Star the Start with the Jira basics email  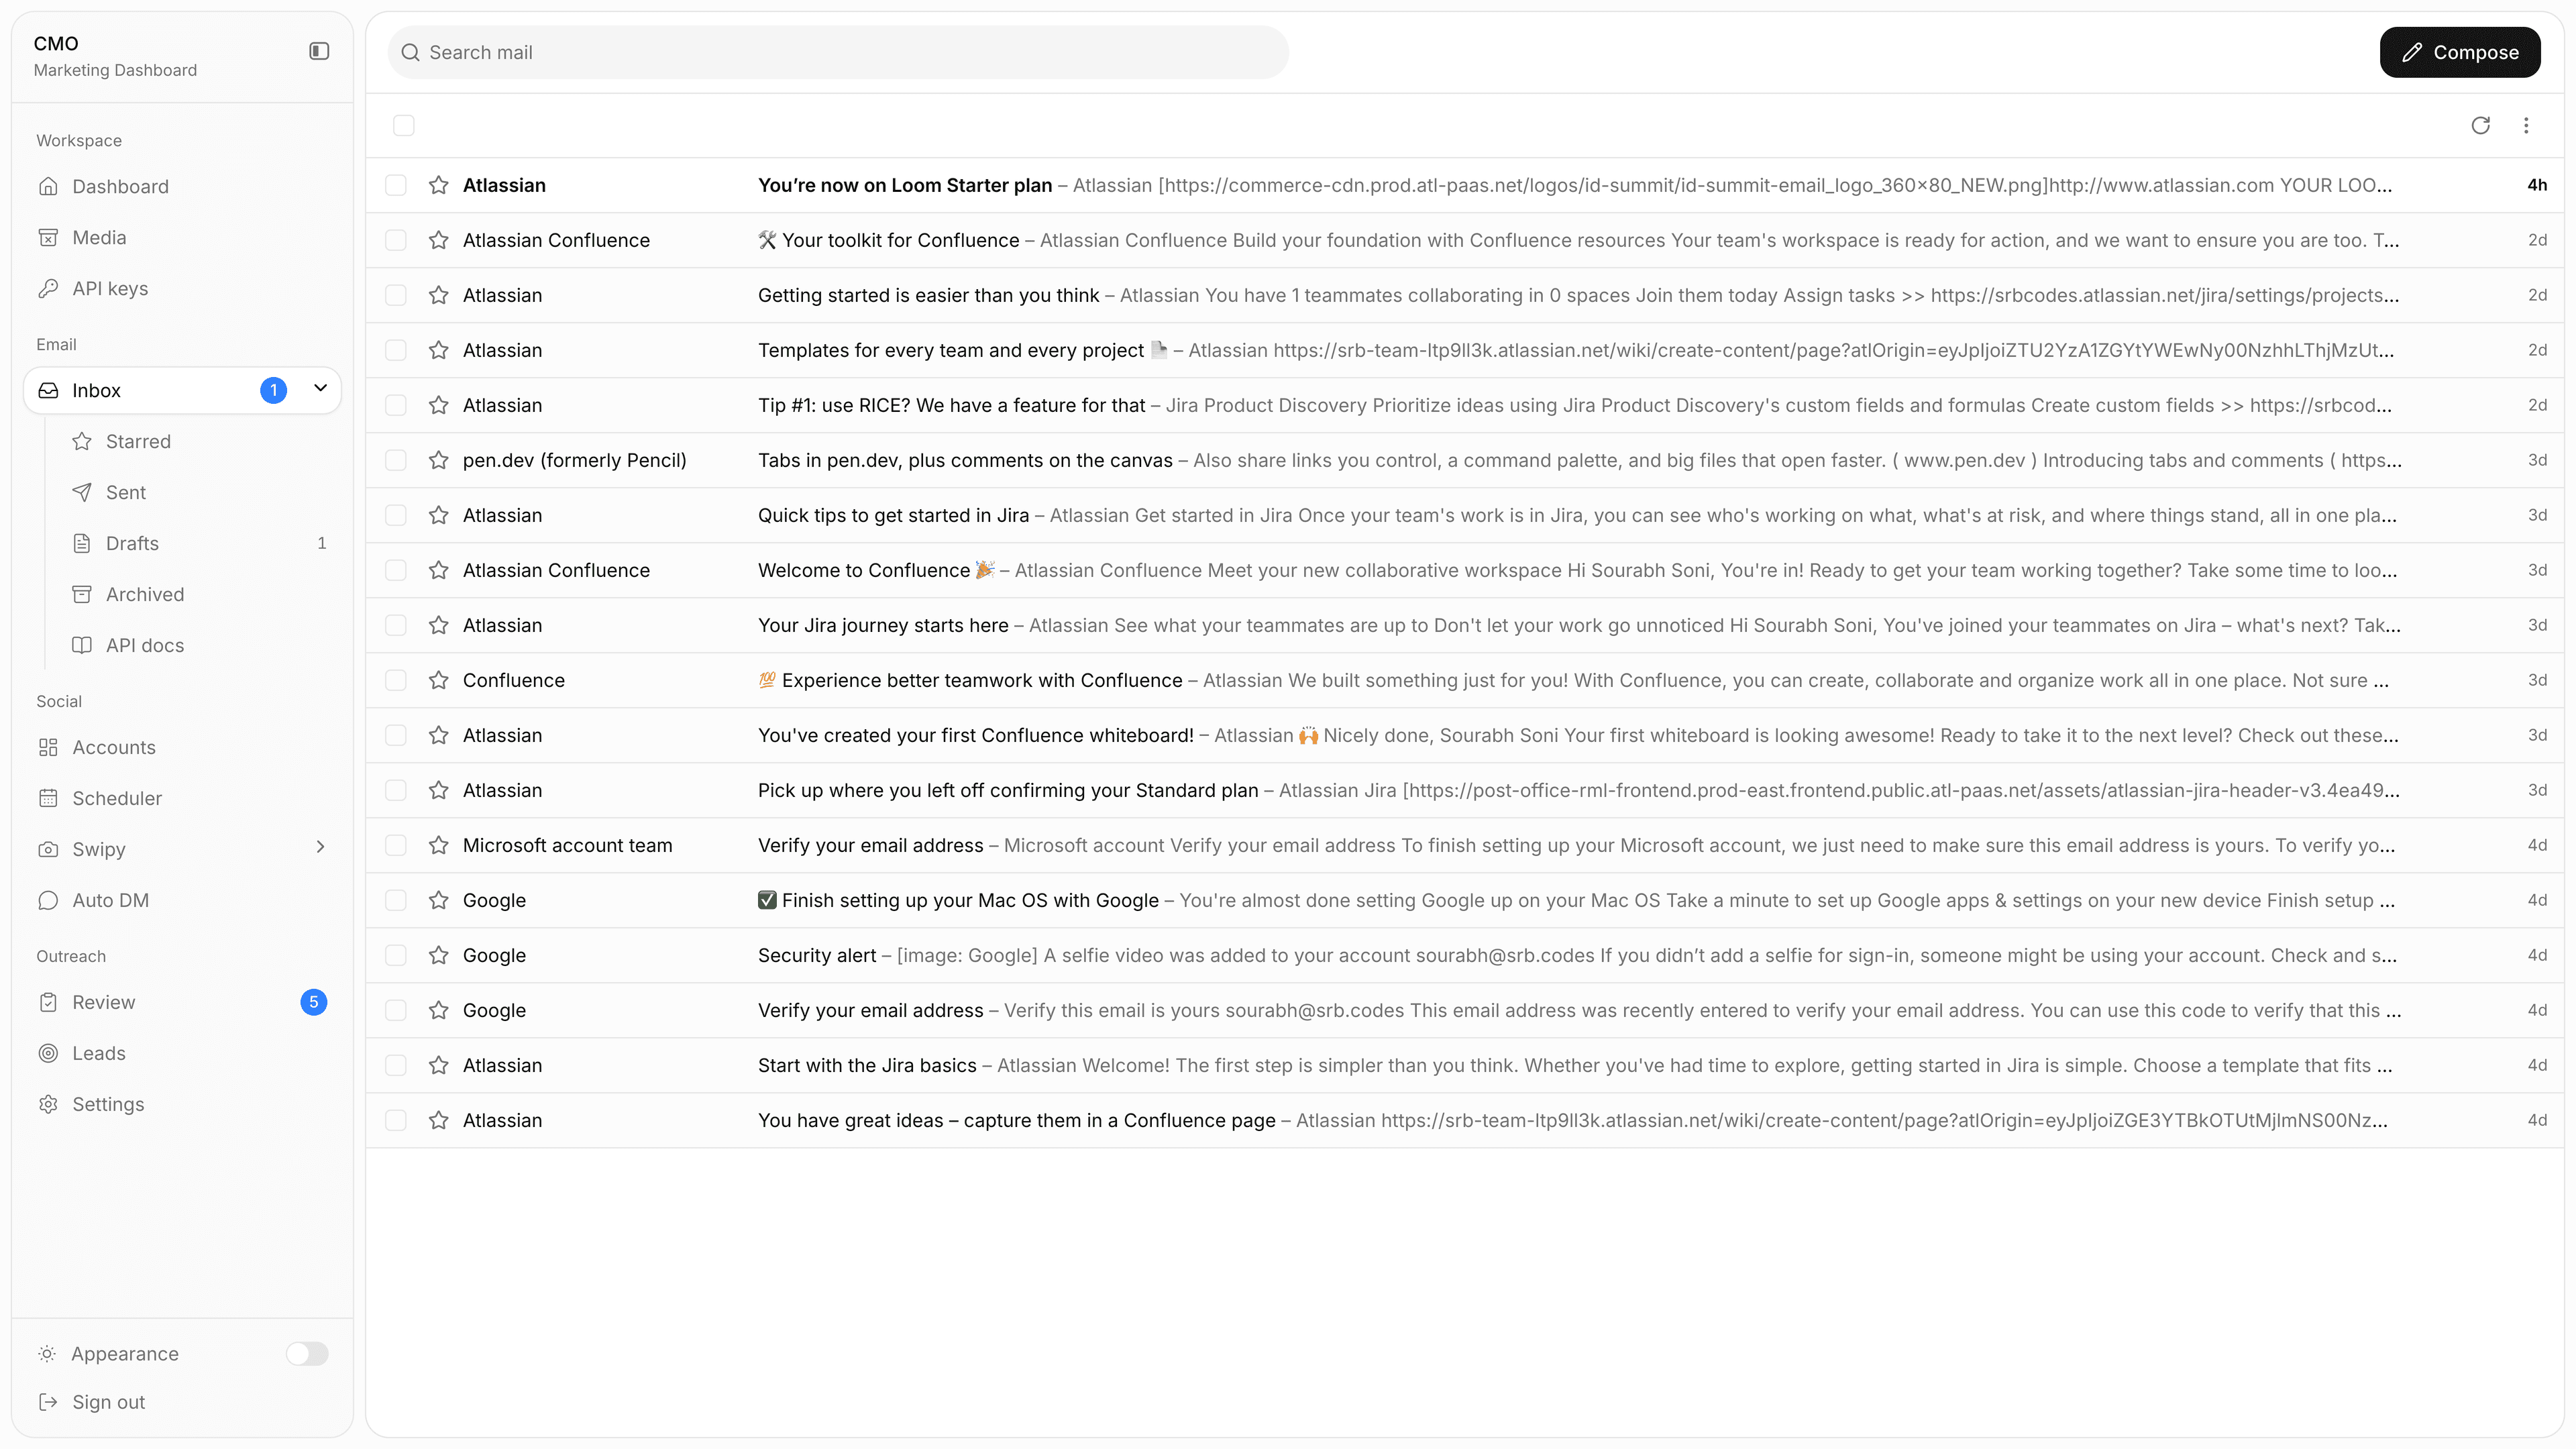(438, 1065)
